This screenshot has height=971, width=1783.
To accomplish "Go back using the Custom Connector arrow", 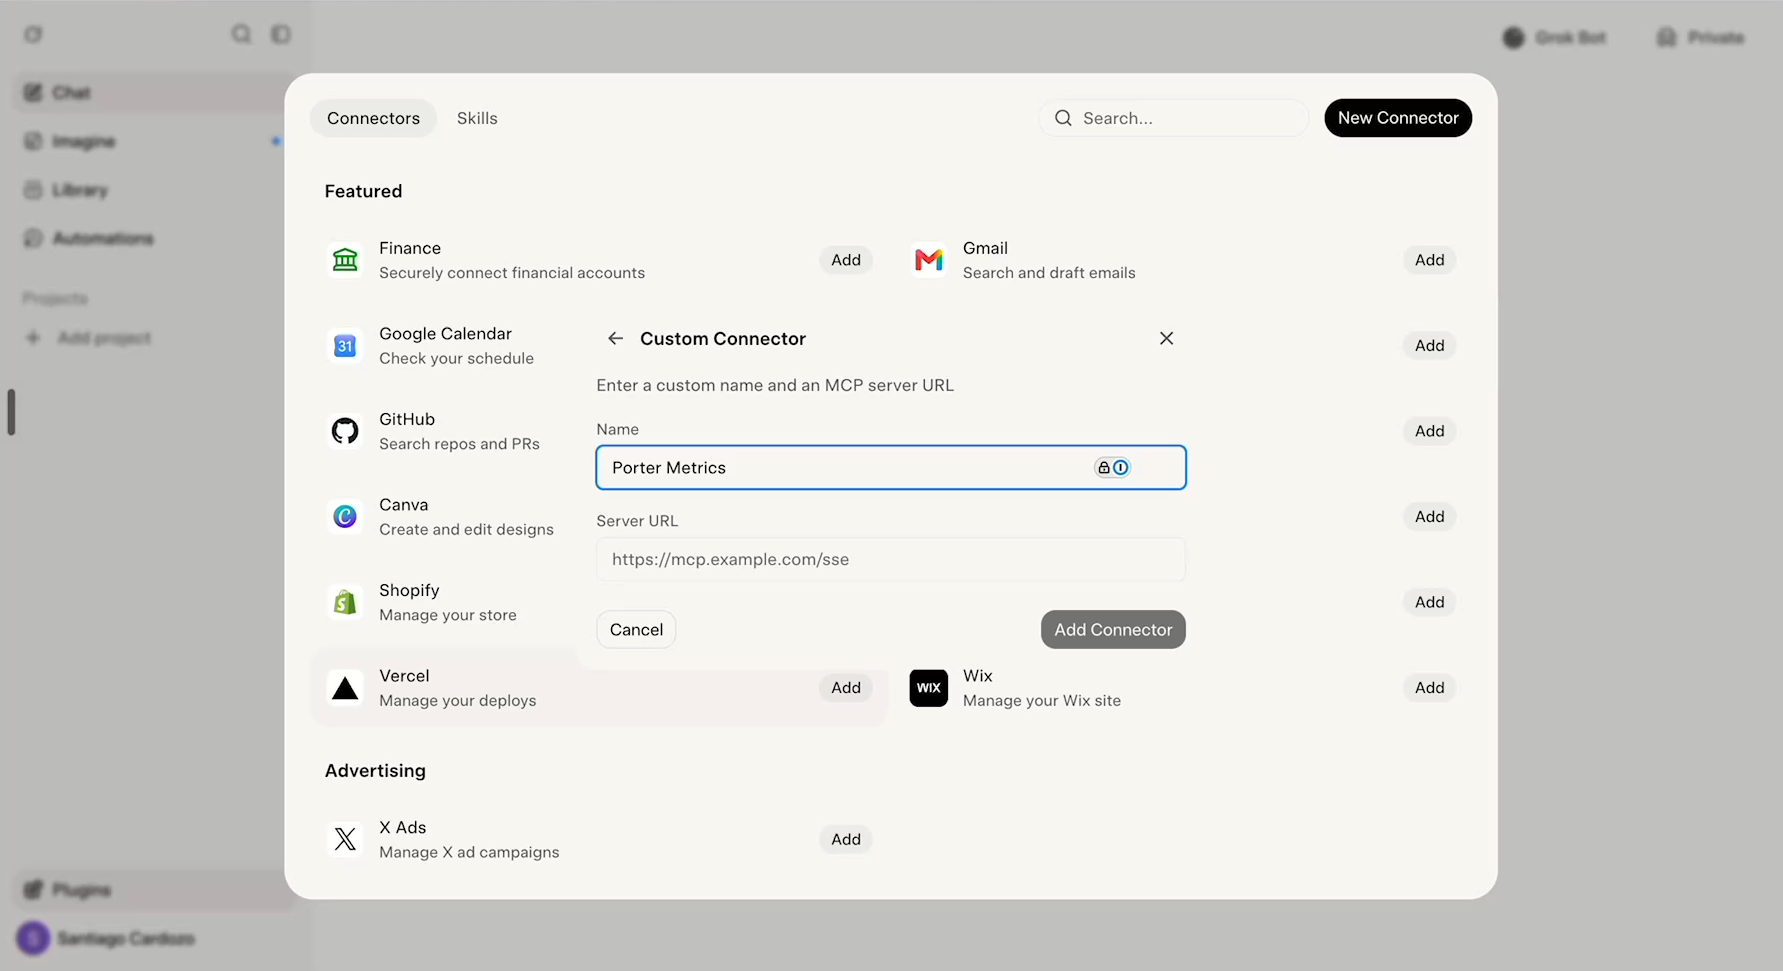I will [x=615, y=339].
